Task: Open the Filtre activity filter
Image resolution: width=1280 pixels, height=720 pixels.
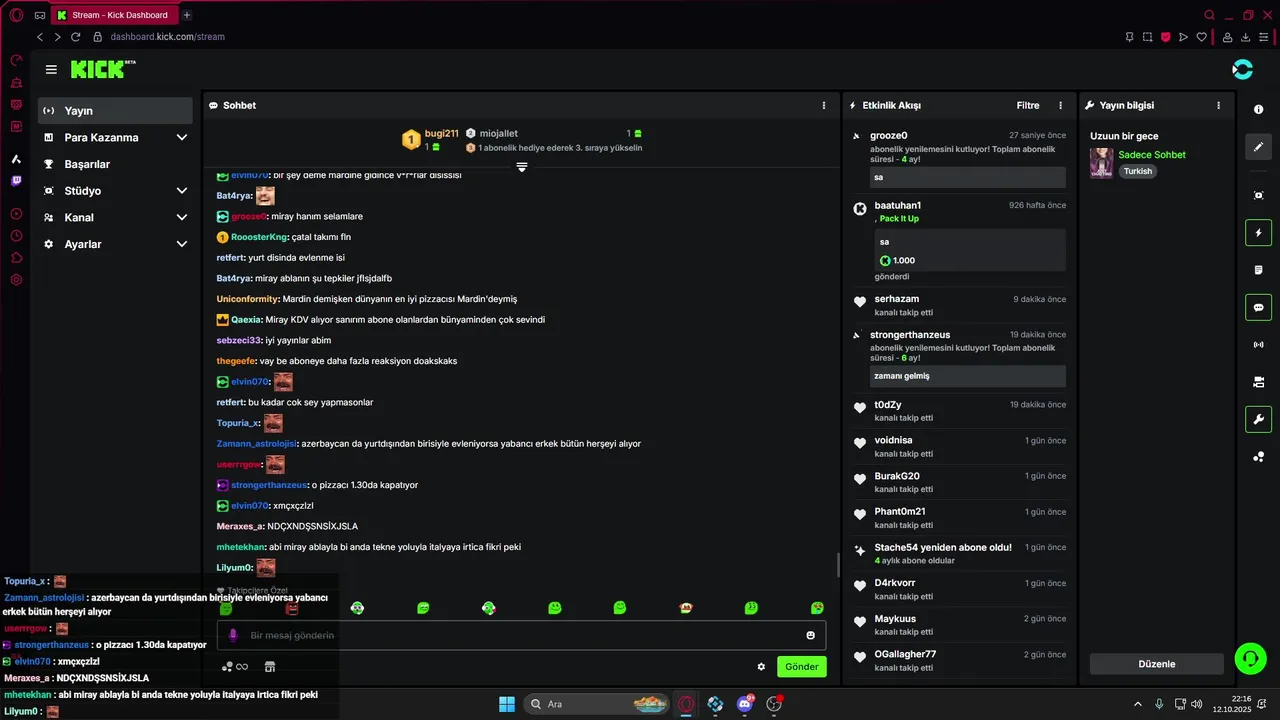Action: [1028, 105]
